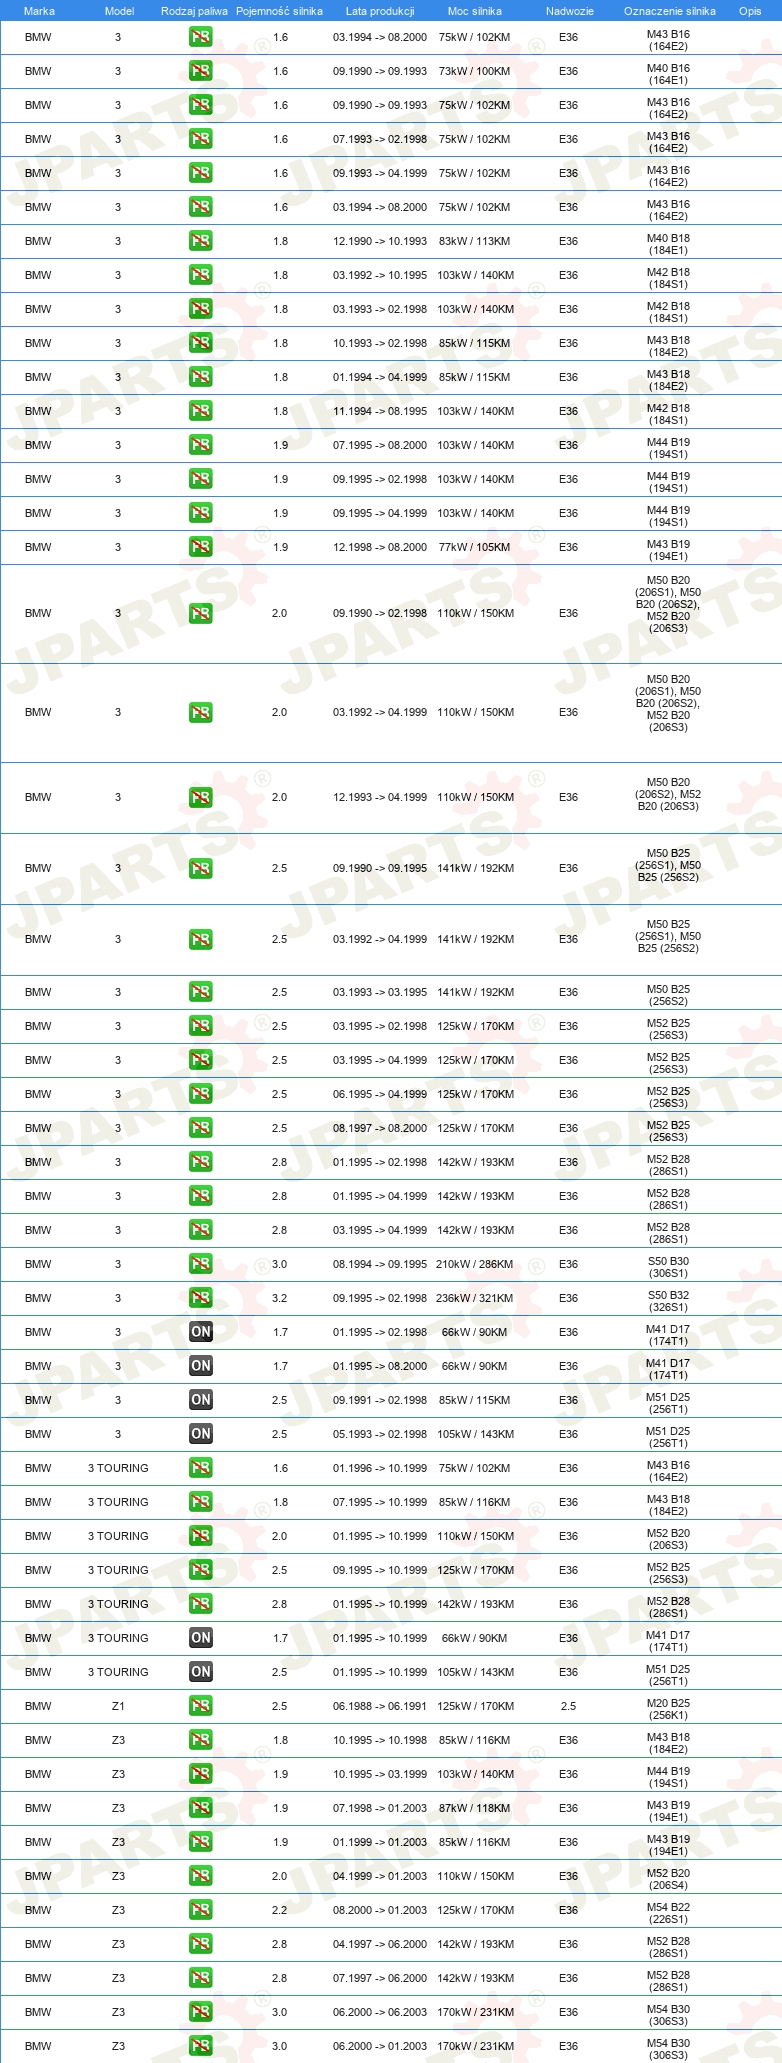This screenshot has width=782, height=2063.
Task: Click the PB fuel icon in the Z1 row
Action: point(200,1706)
